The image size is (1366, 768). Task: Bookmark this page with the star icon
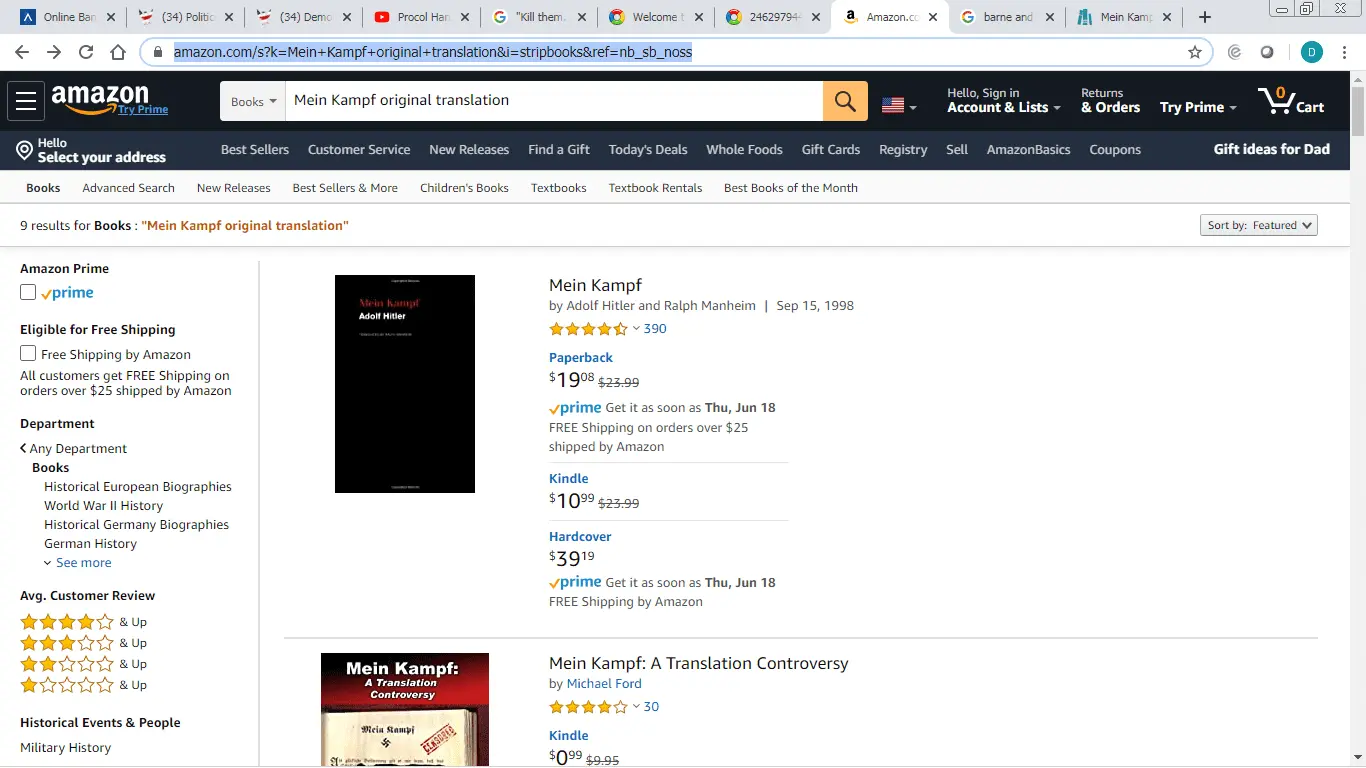1195,52
